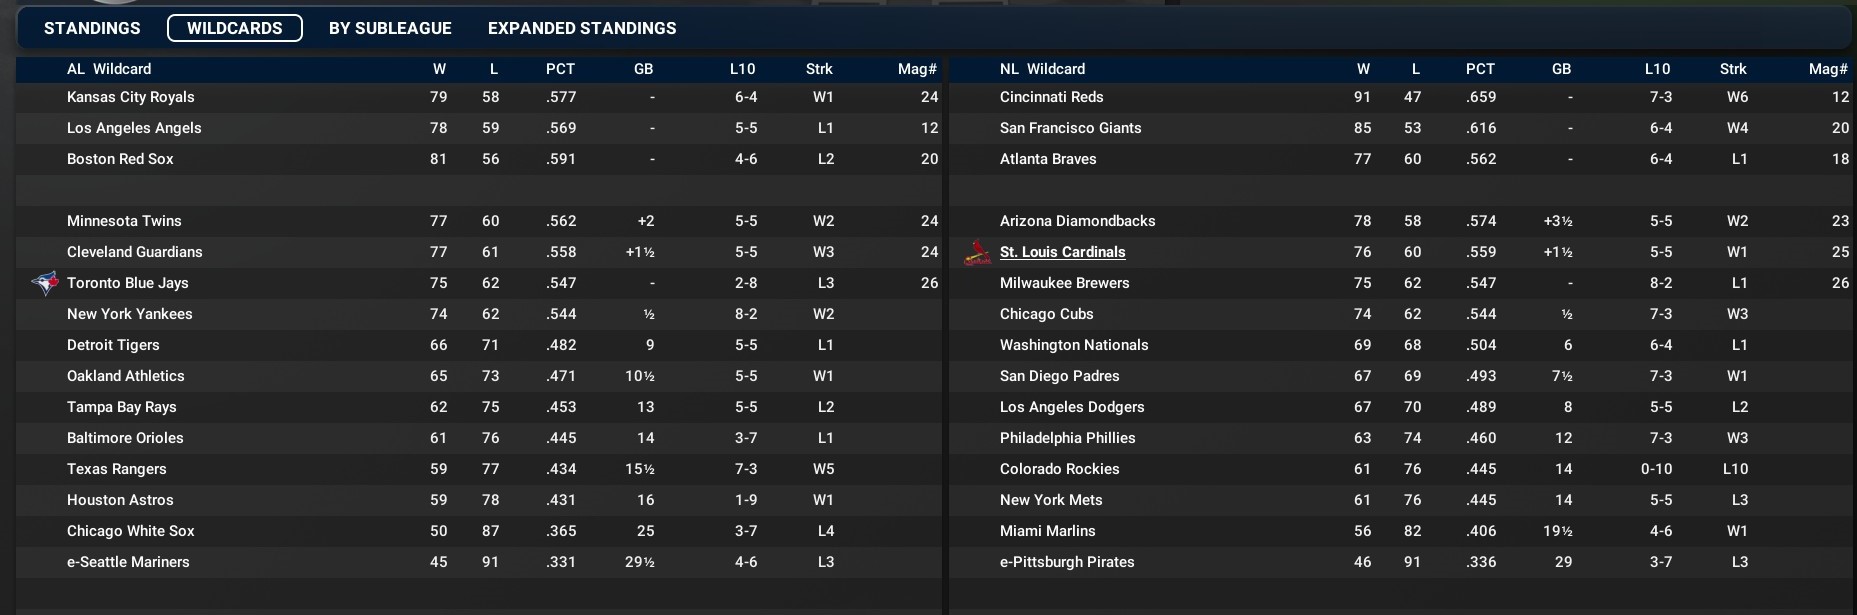
Task: Click the St. Louis Cardinals logo icon
Action: point(977,253)
